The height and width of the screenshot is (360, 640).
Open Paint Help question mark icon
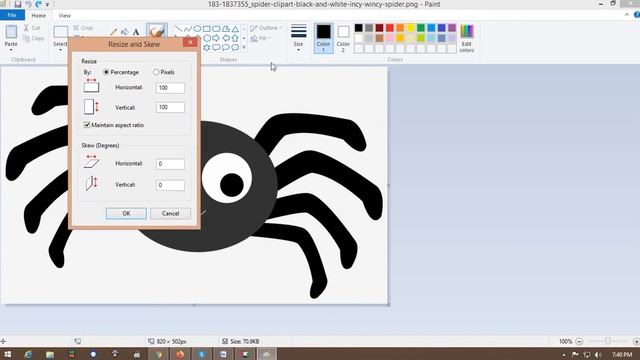[636, 15]
